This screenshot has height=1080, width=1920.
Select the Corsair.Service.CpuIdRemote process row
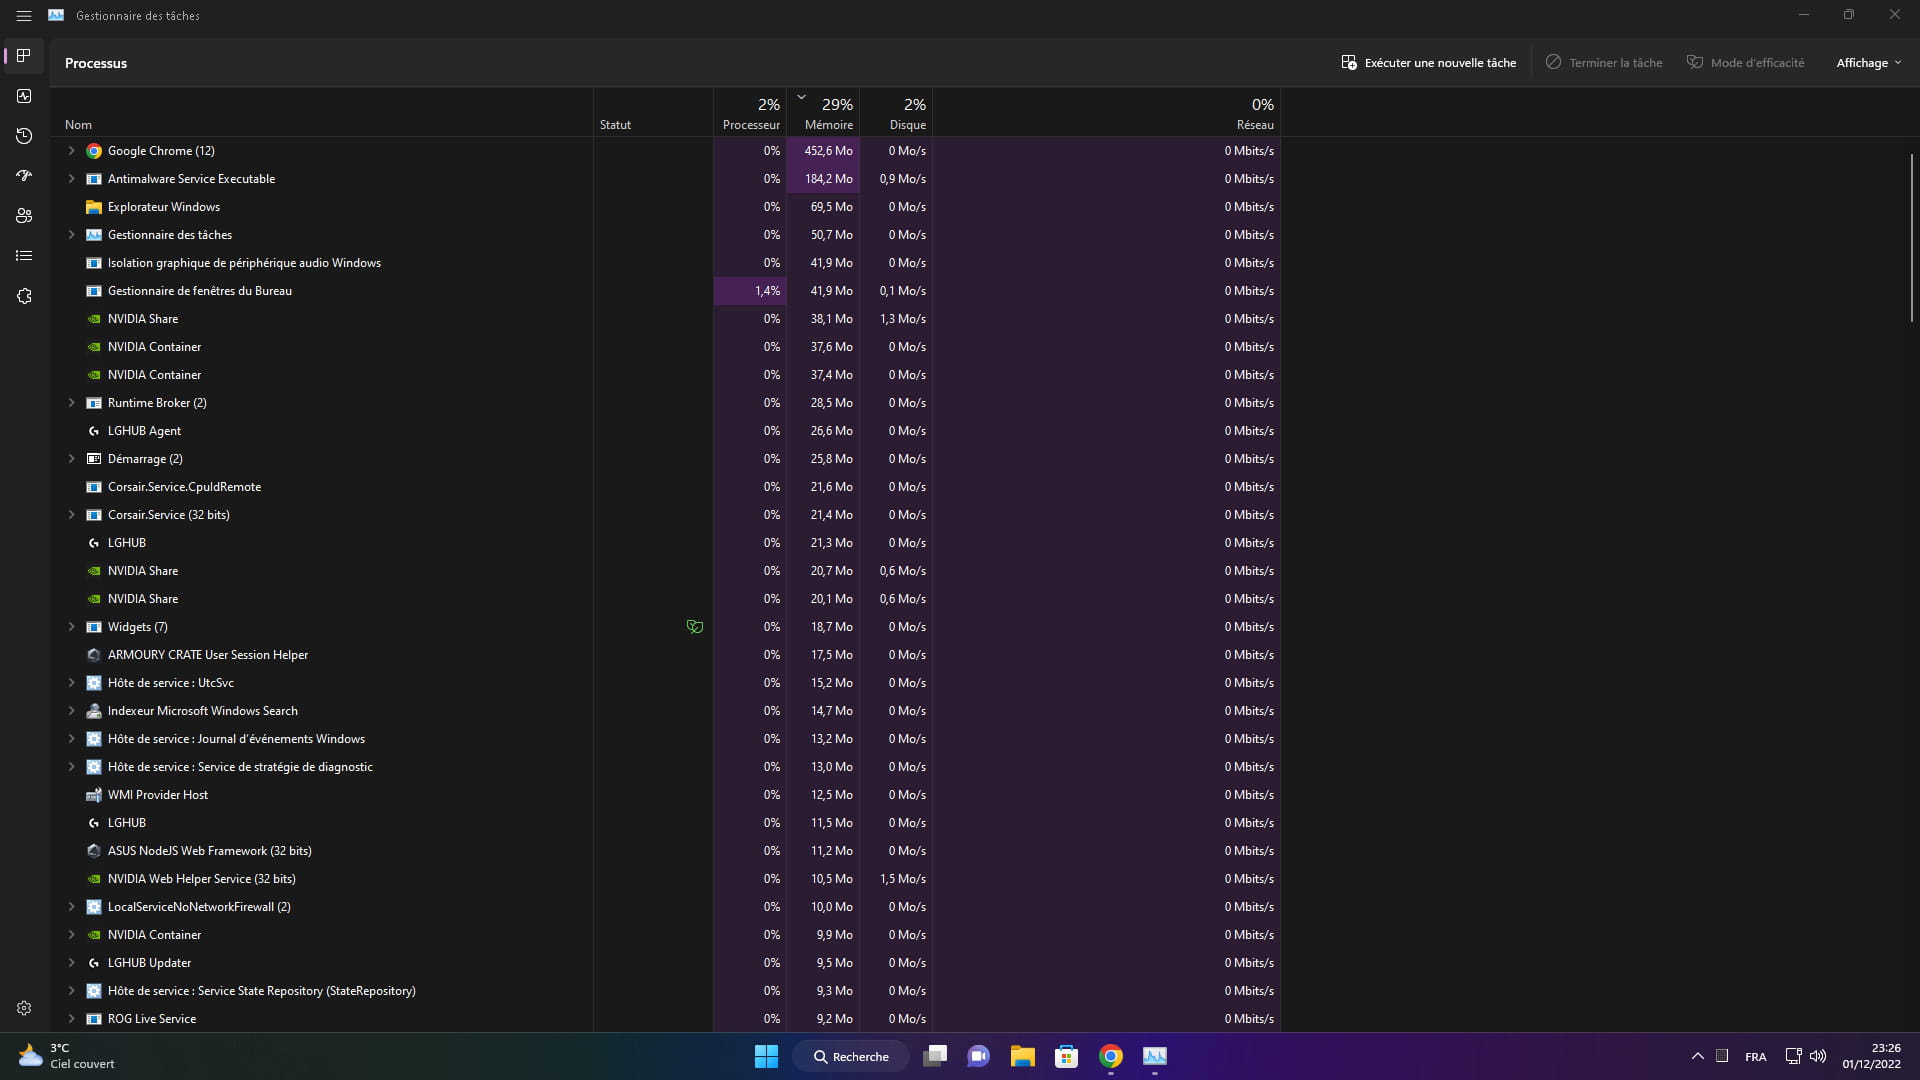[x=665, y=487]
